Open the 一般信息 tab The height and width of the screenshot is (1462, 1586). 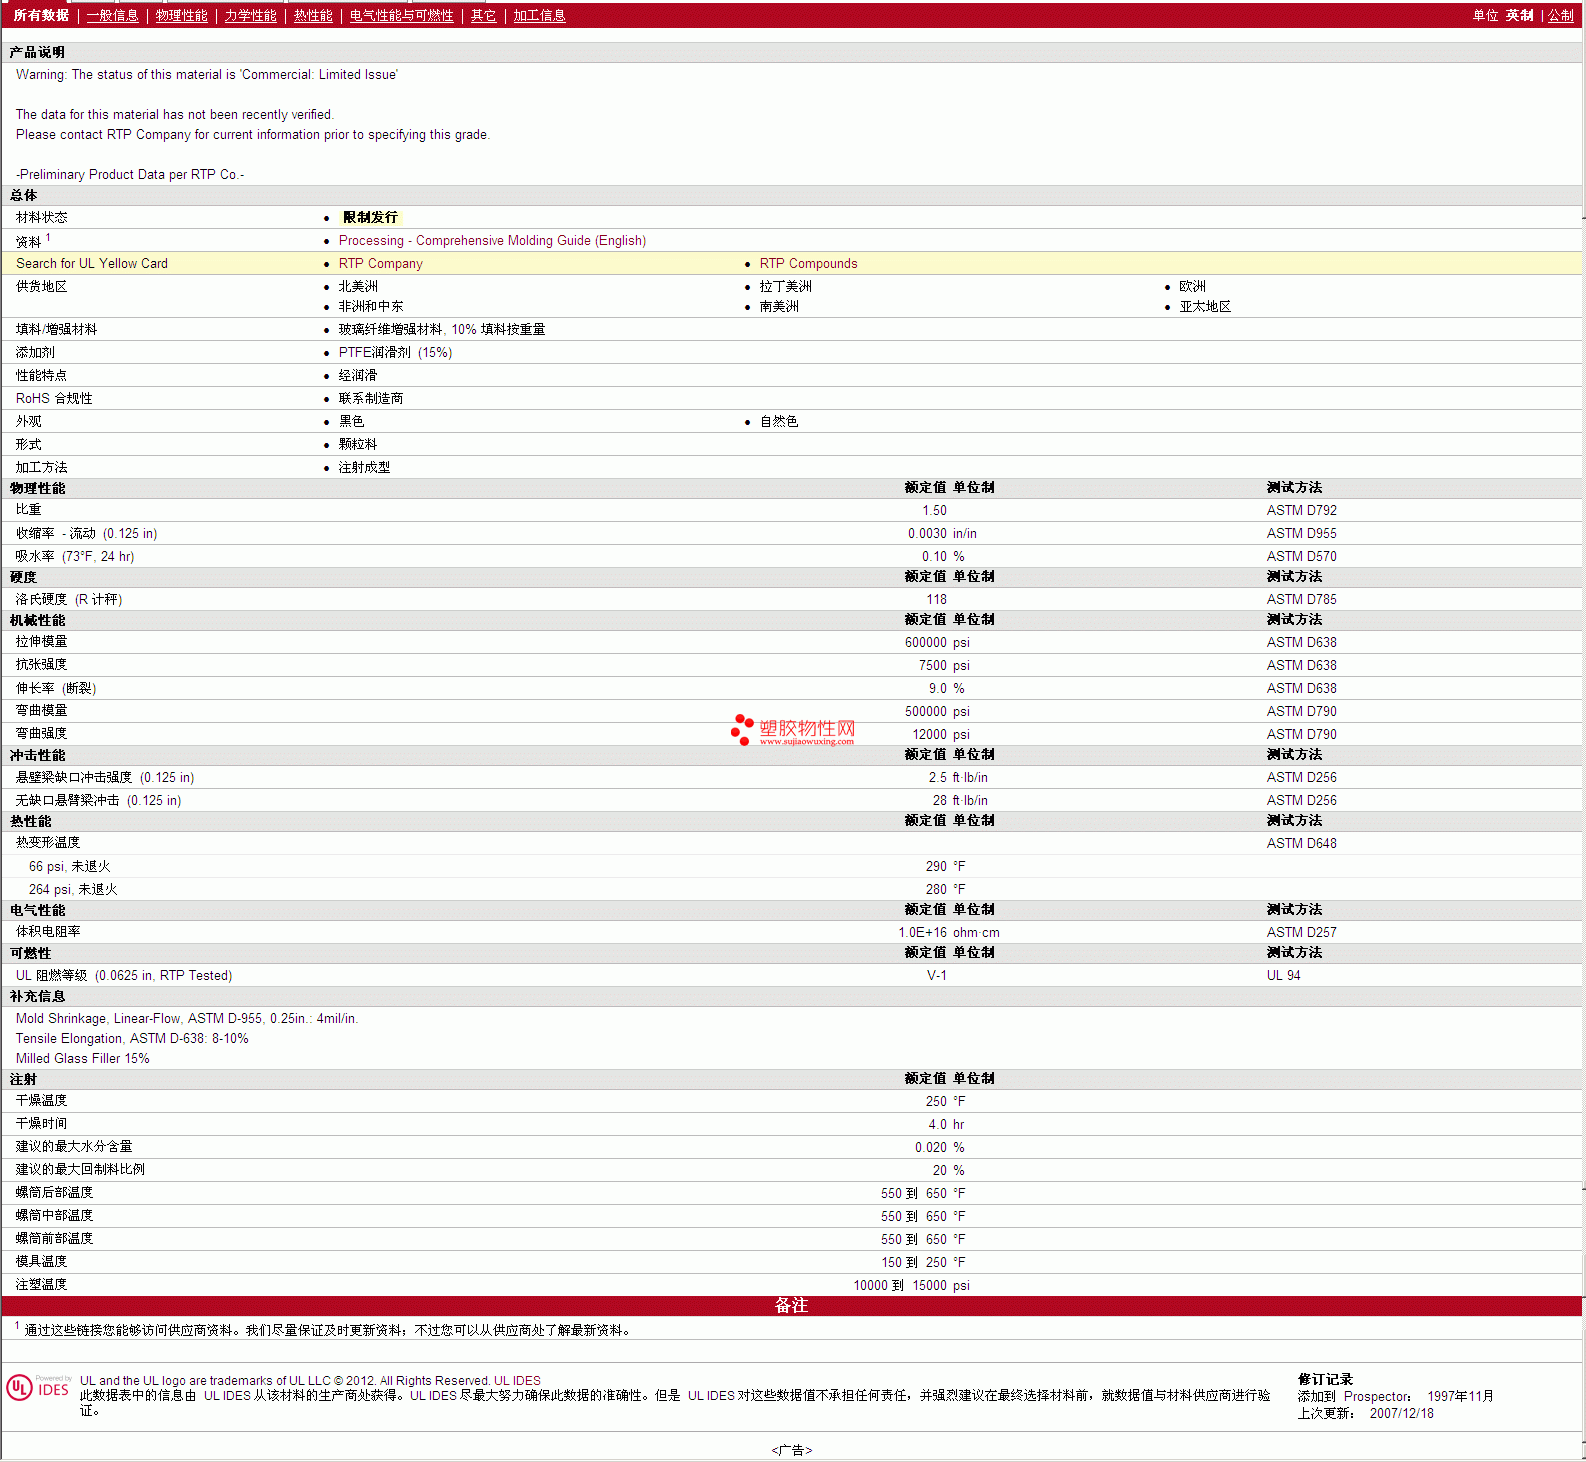(112, 15)
